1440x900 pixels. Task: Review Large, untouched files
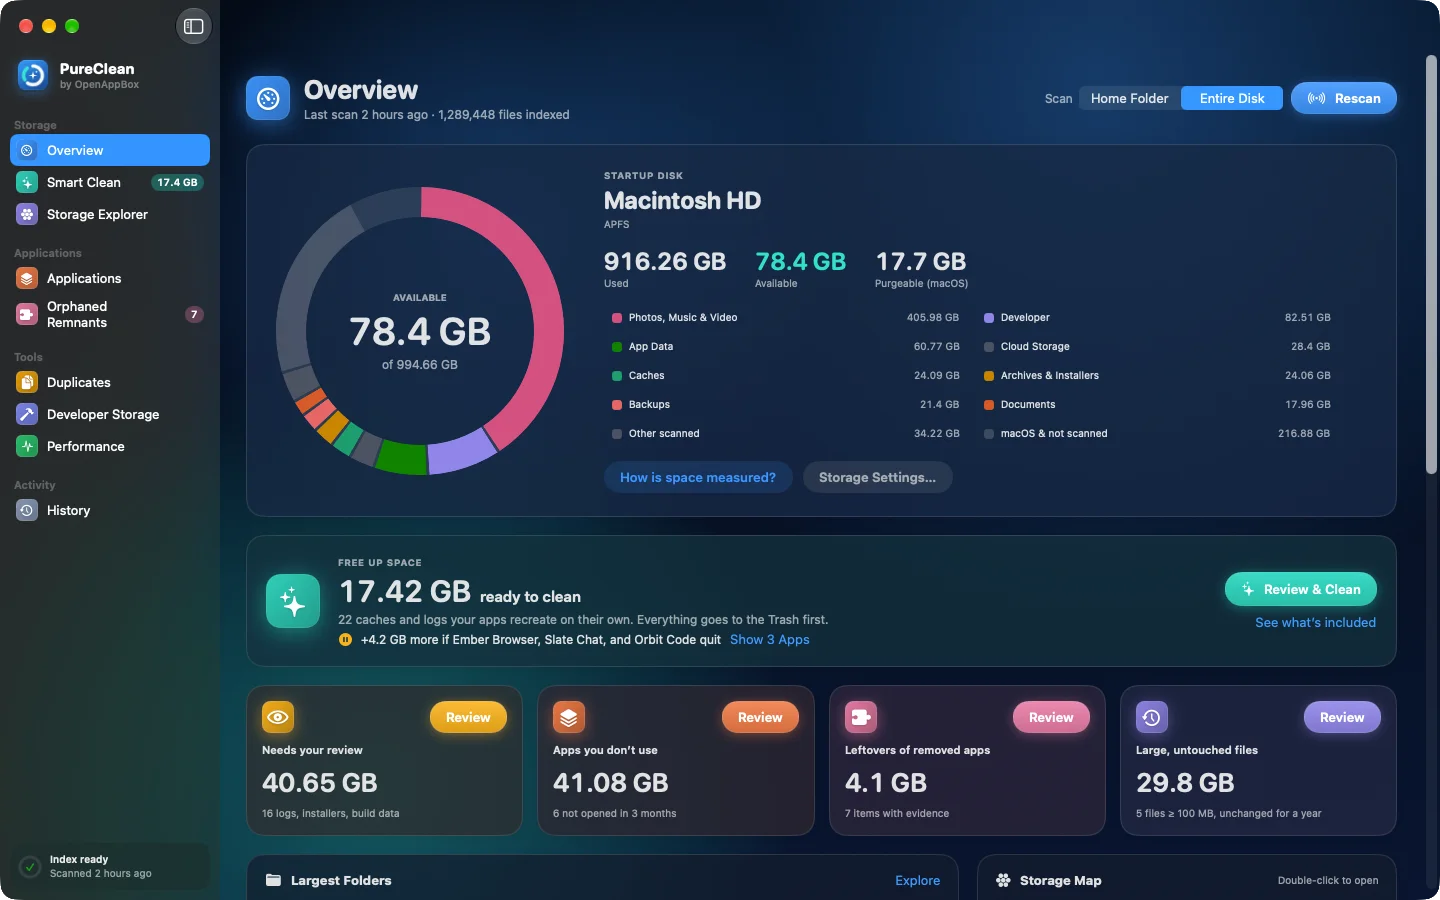tap(1342, 717)
